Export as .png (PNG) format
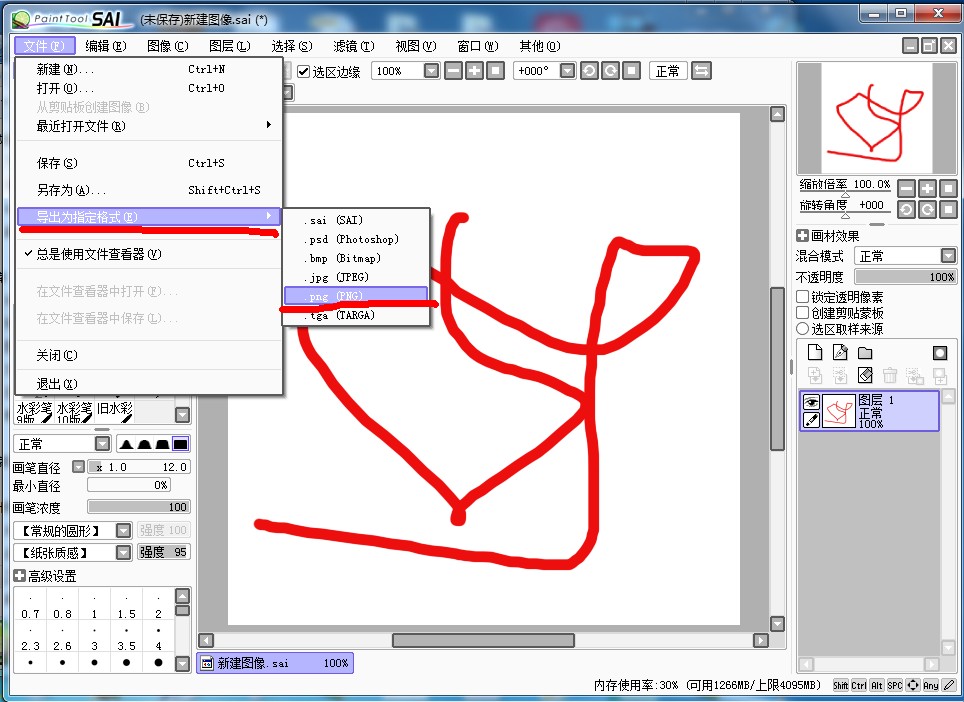The image size is (964, 702). click(356, 296)
